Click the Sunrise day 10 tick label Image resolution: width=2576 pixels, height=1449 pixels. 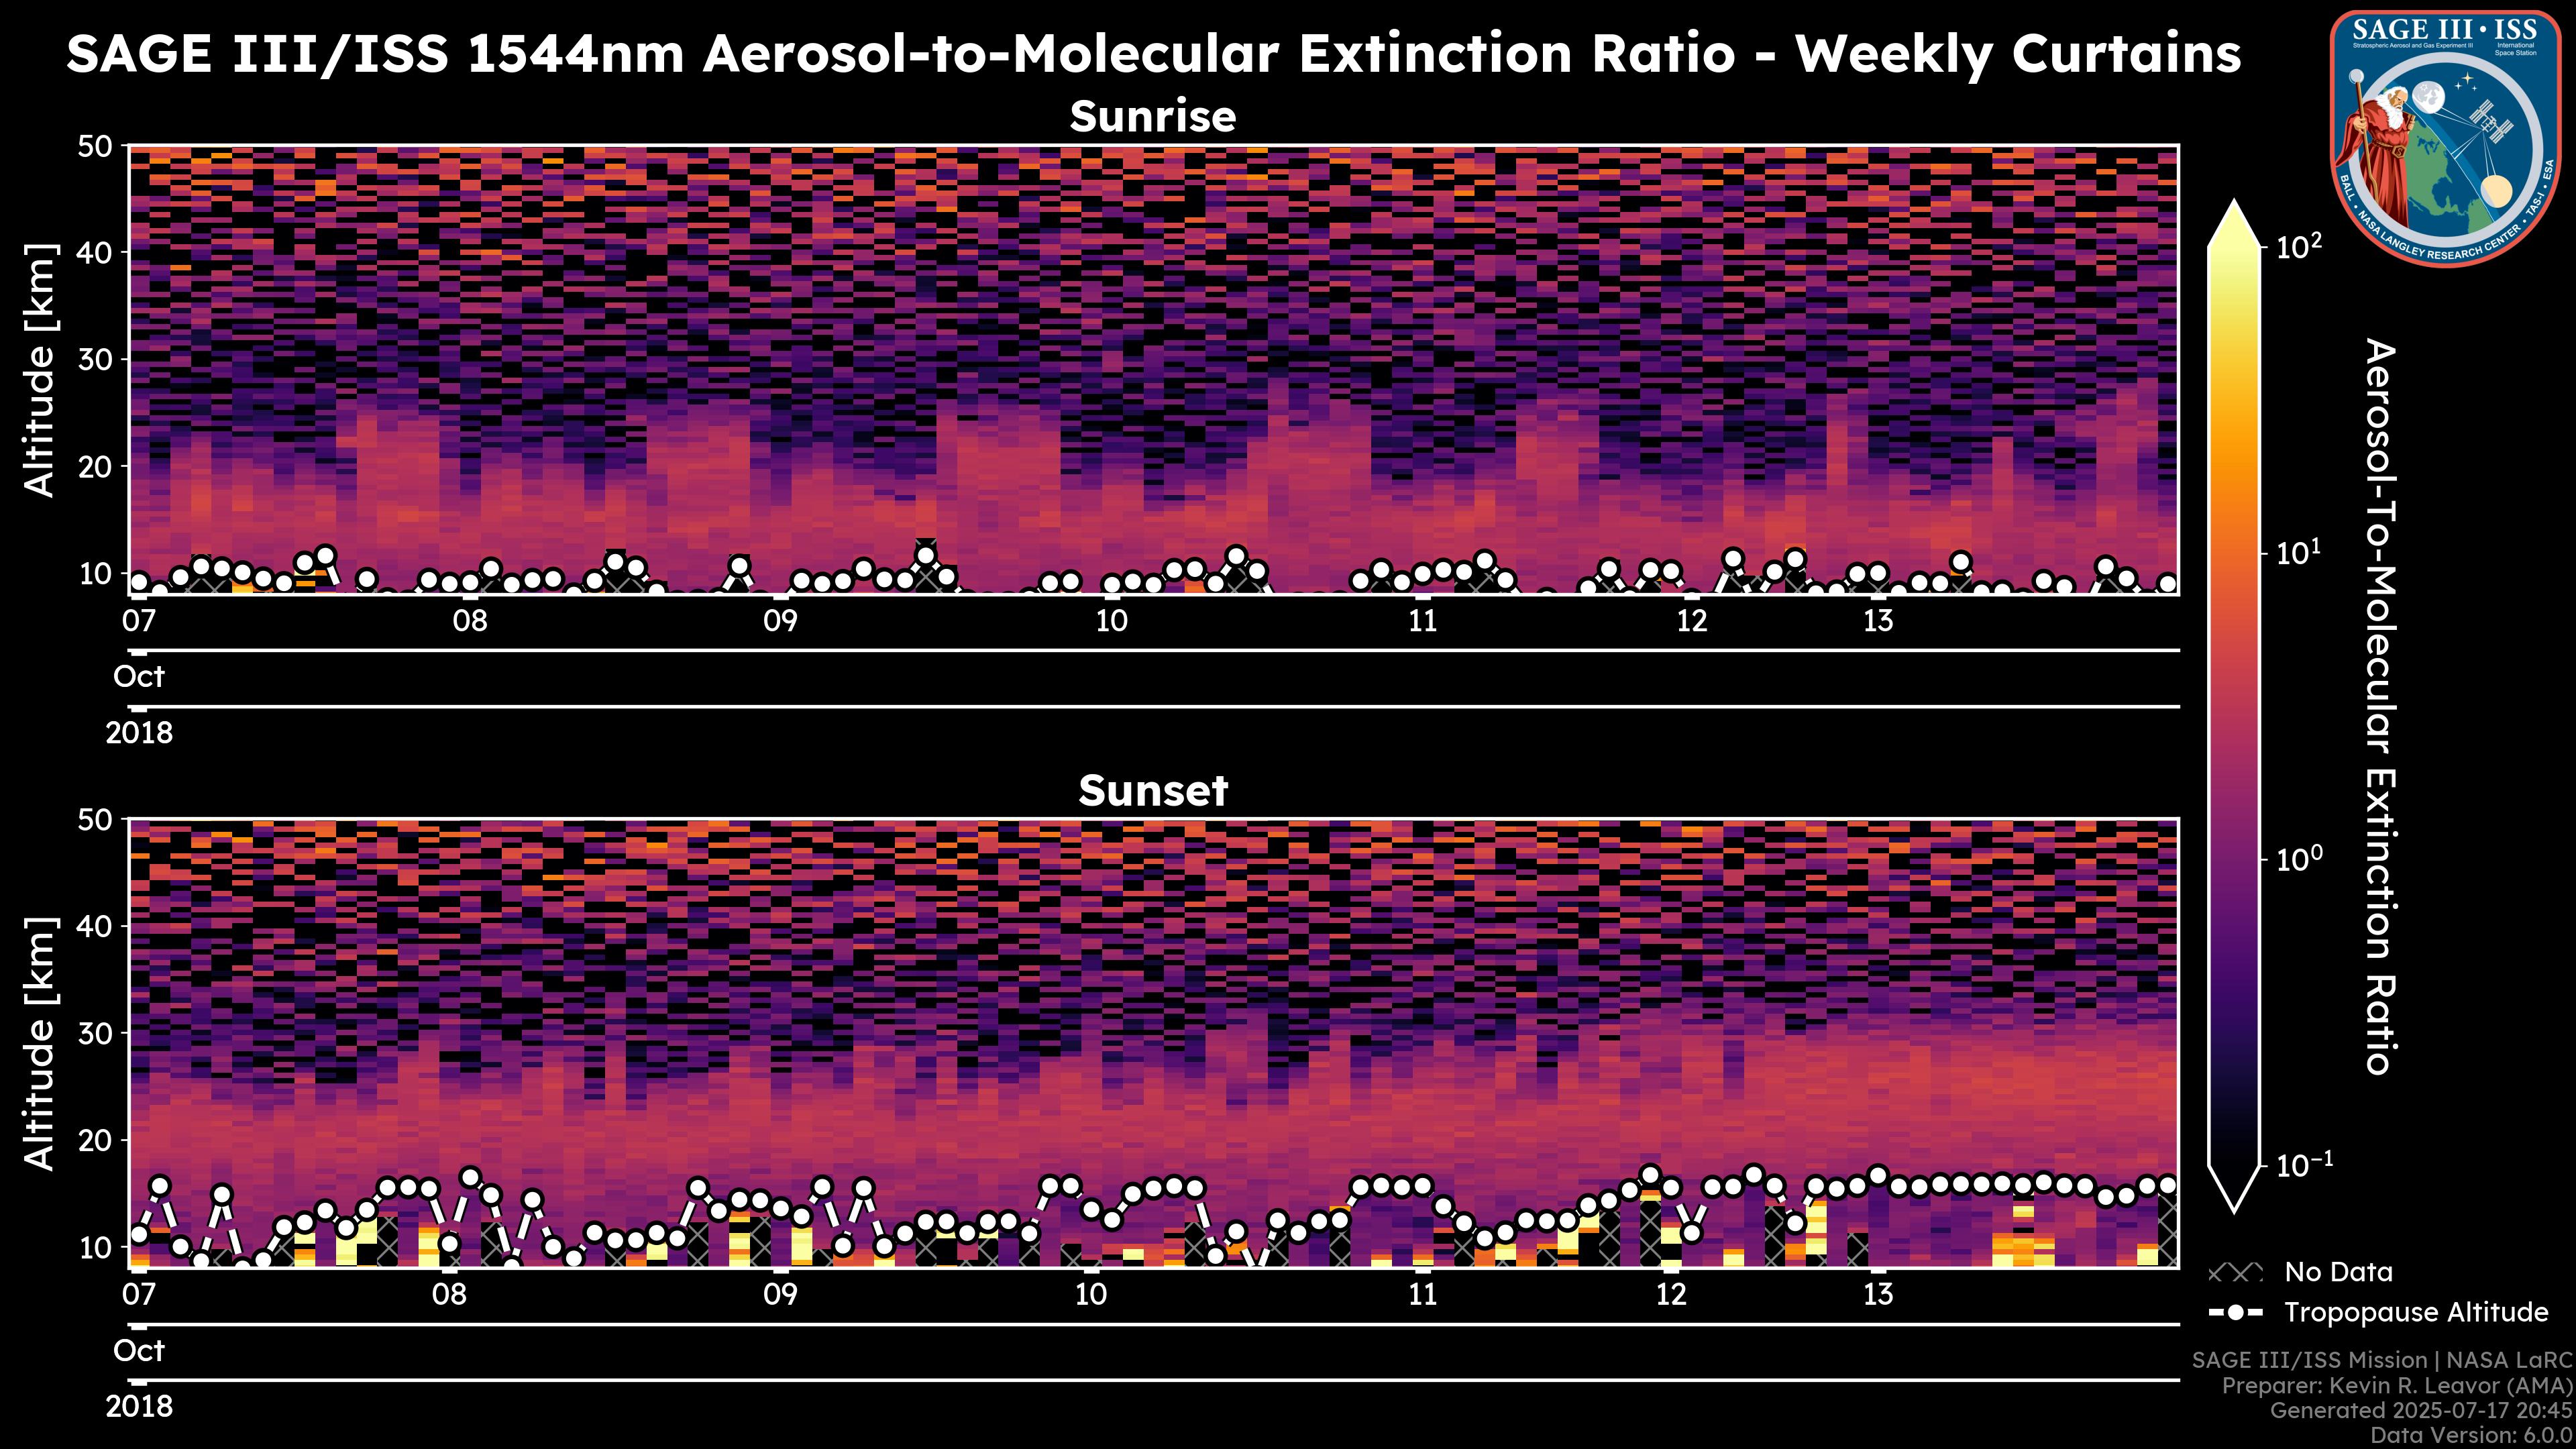[x=1111, y=621]
